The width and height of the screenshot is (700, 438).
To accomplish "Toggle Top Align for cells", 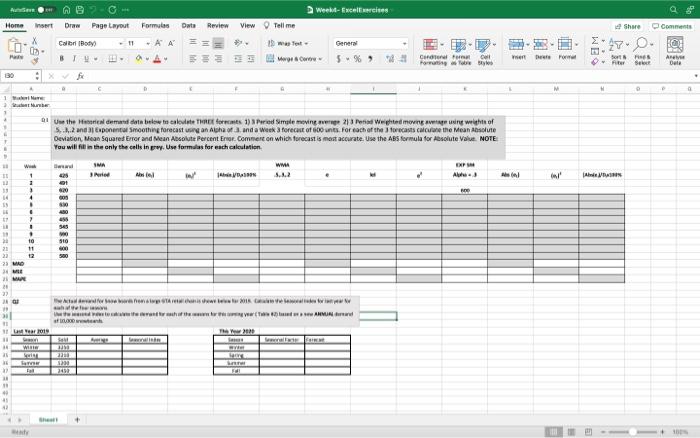I will [x=193, y=43].
